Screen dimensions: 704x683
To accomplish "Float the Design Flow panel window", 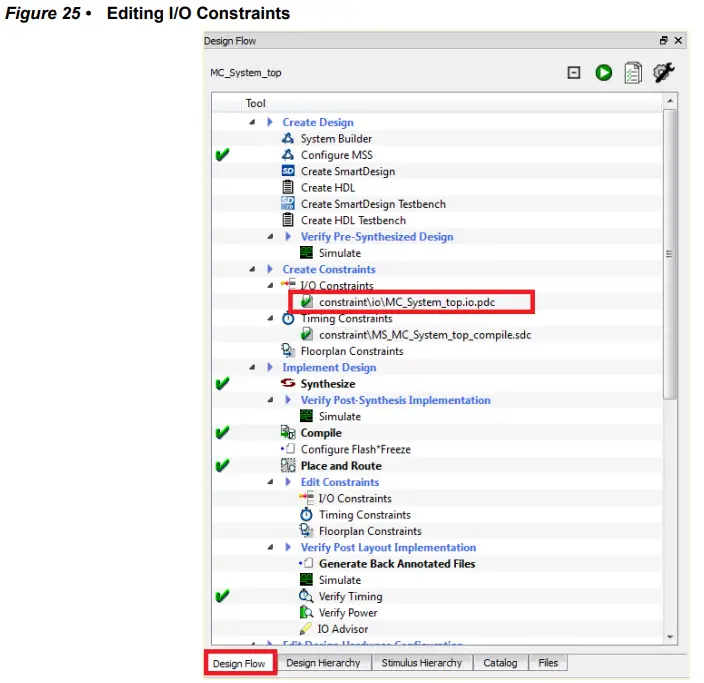I will (663, 41).
